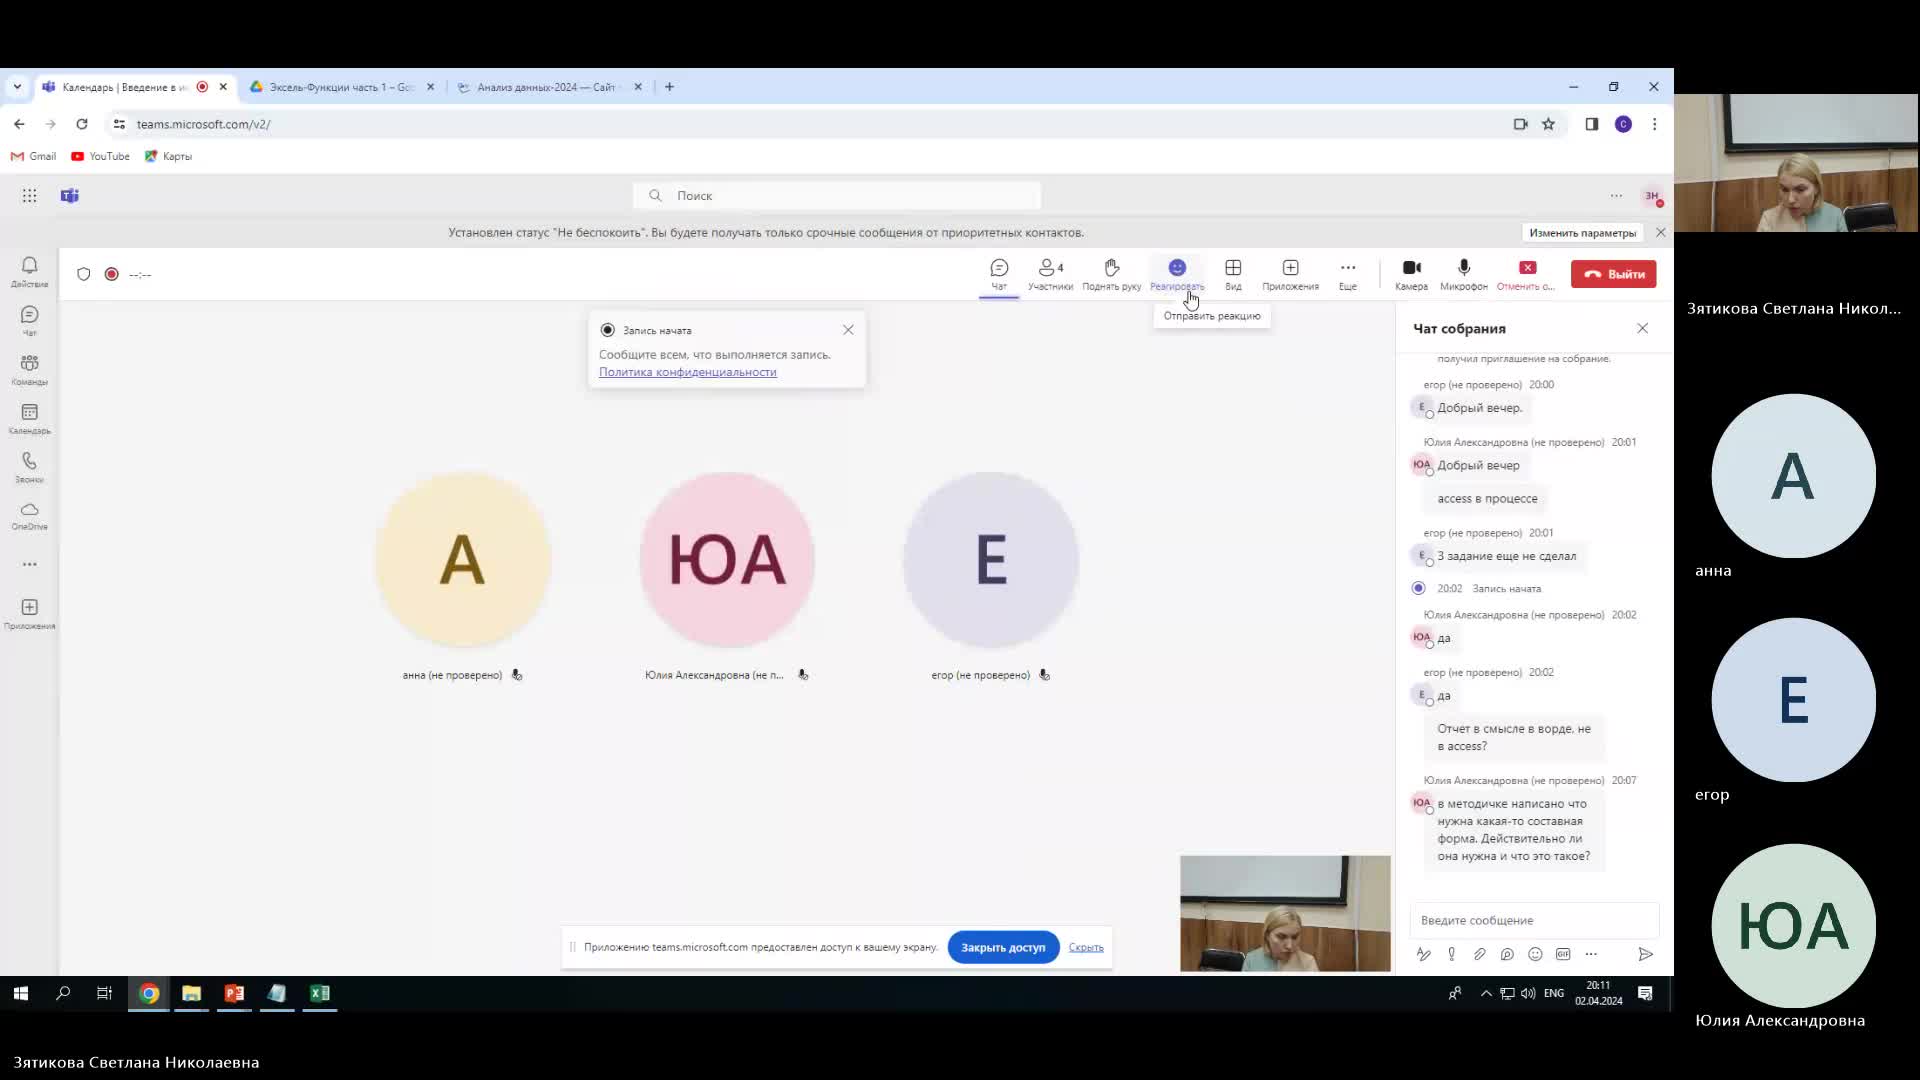
Task: Open the Gmail bookmark
Action: (33, 156)
